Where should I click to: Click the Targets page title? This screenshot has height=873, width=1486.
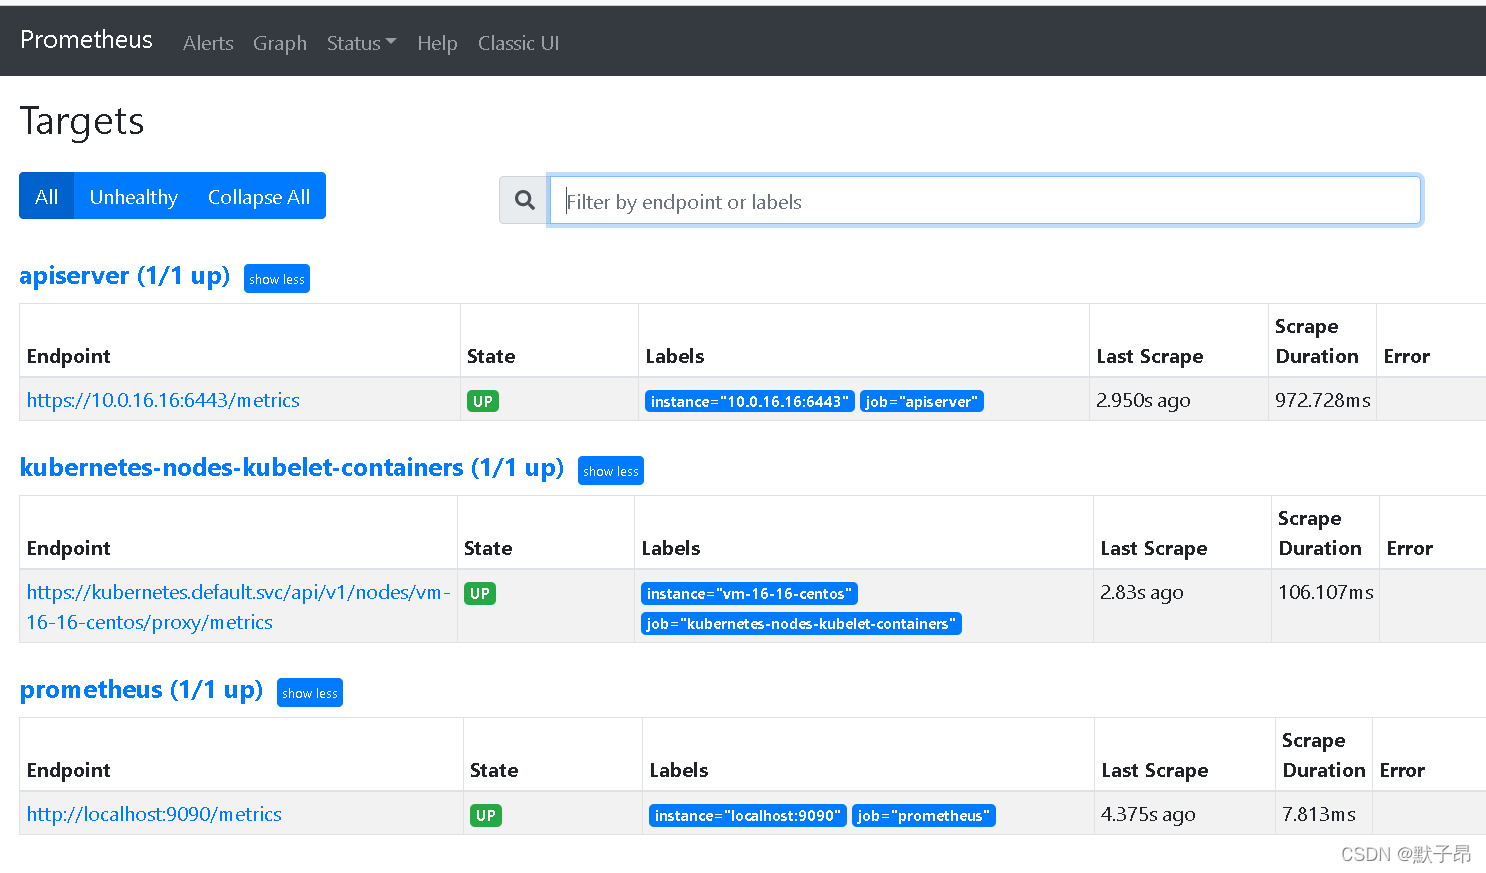[x=82, y=121]
